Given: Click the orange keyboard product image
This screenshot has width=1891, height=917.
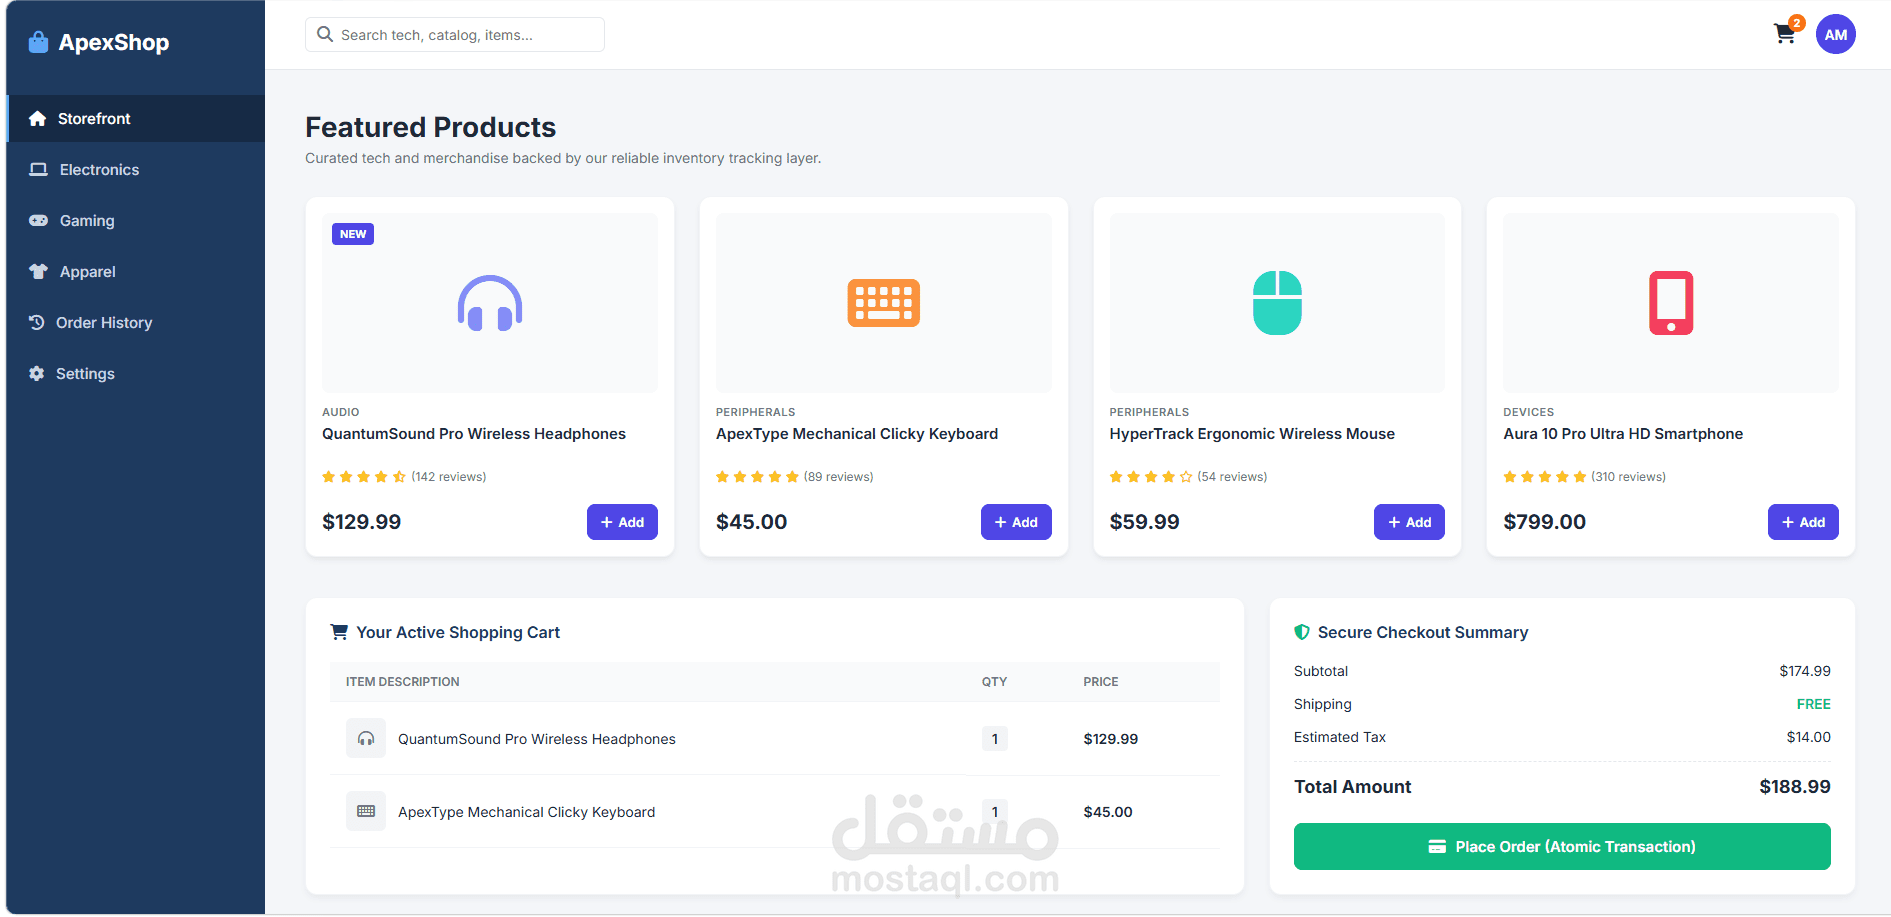Looking at the screenshot, I should [884, 303].
